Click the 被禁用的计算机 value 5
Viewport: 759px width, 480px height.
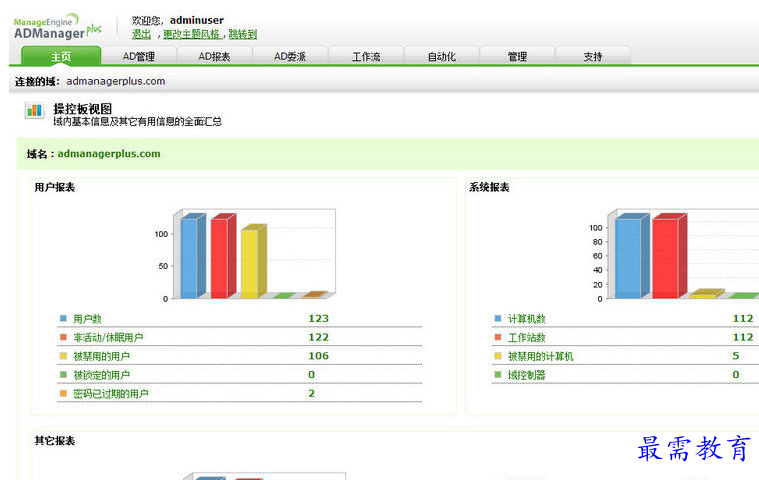click(x=736, y=356)
